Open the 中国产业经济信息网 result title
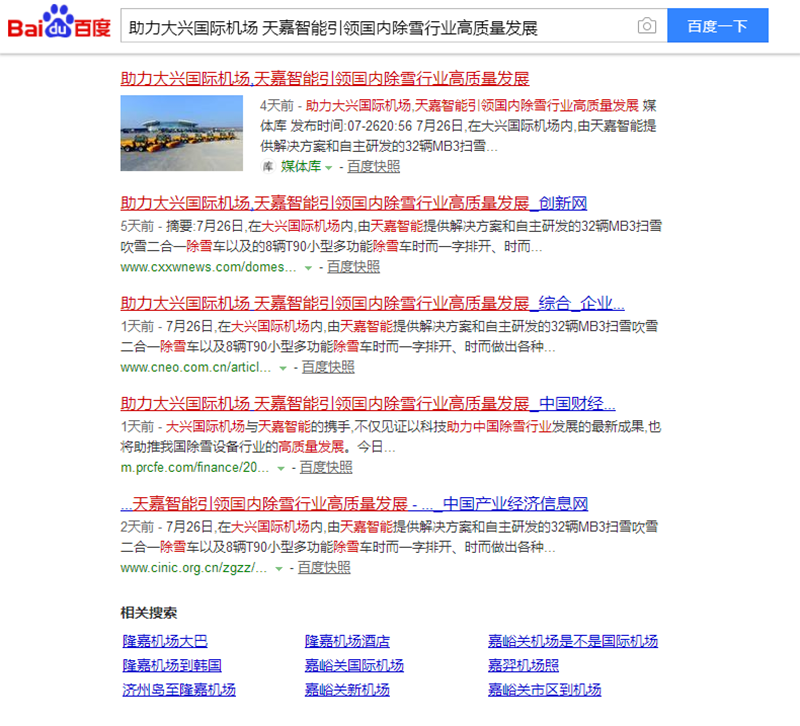 pyautogui.click(x=354, y=503)
